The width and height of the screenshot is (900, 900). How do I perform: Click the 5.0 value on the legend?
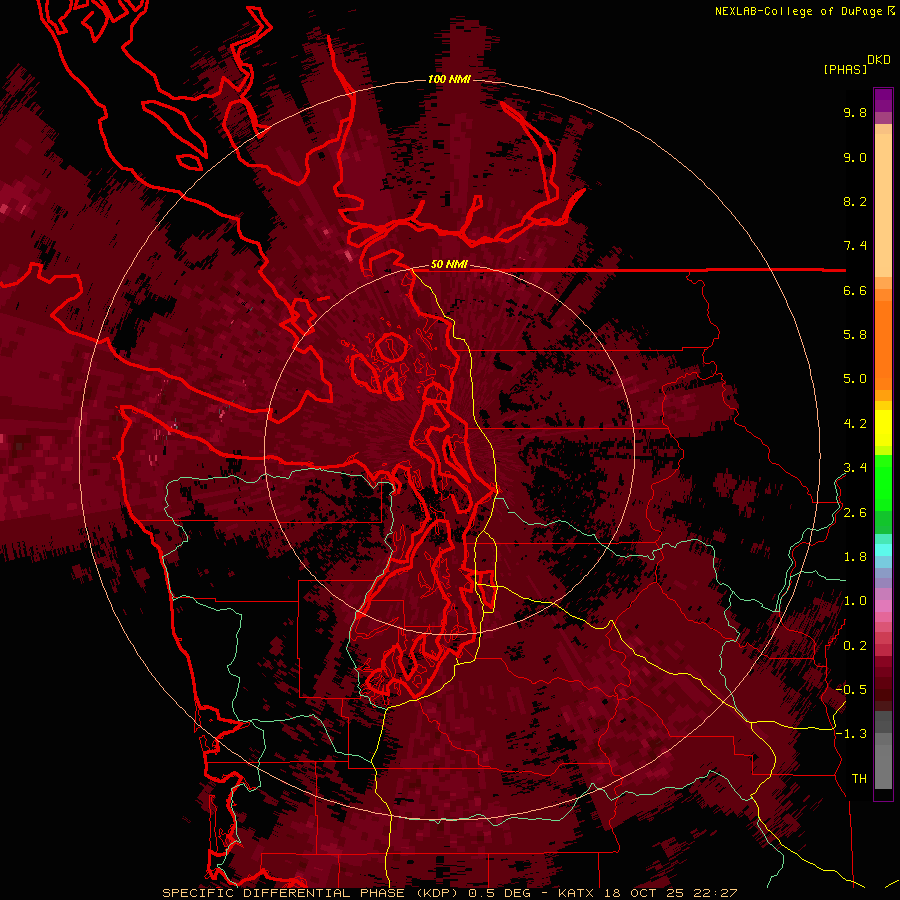tap(855, 379)
